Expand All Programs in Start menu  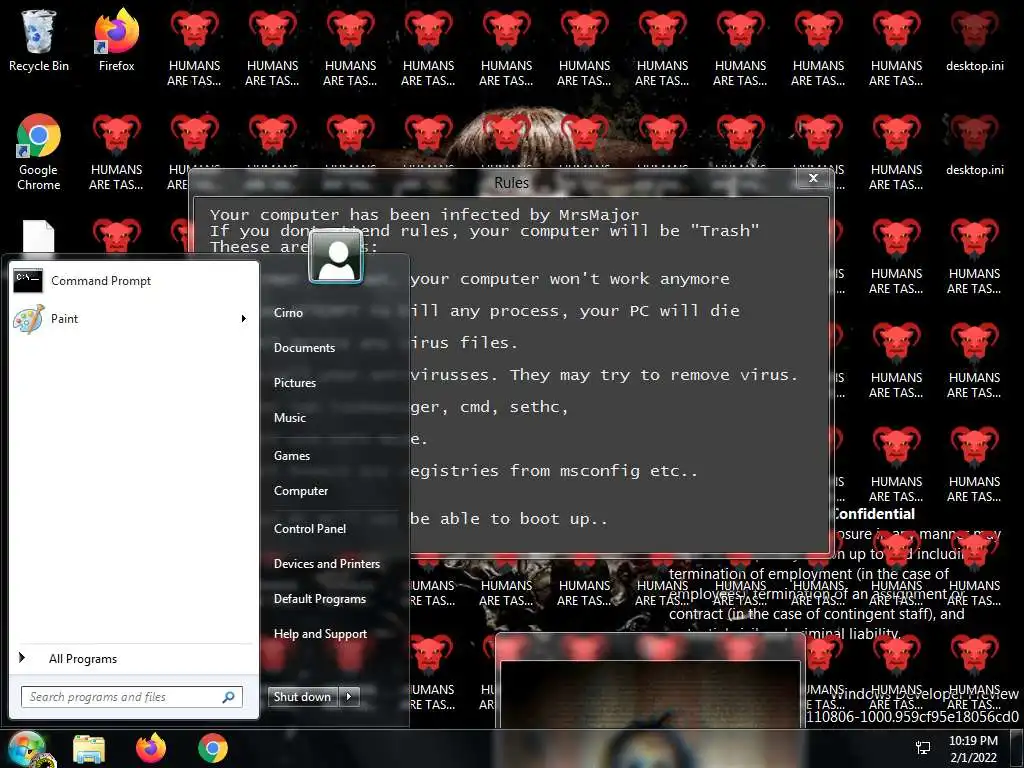134,658
